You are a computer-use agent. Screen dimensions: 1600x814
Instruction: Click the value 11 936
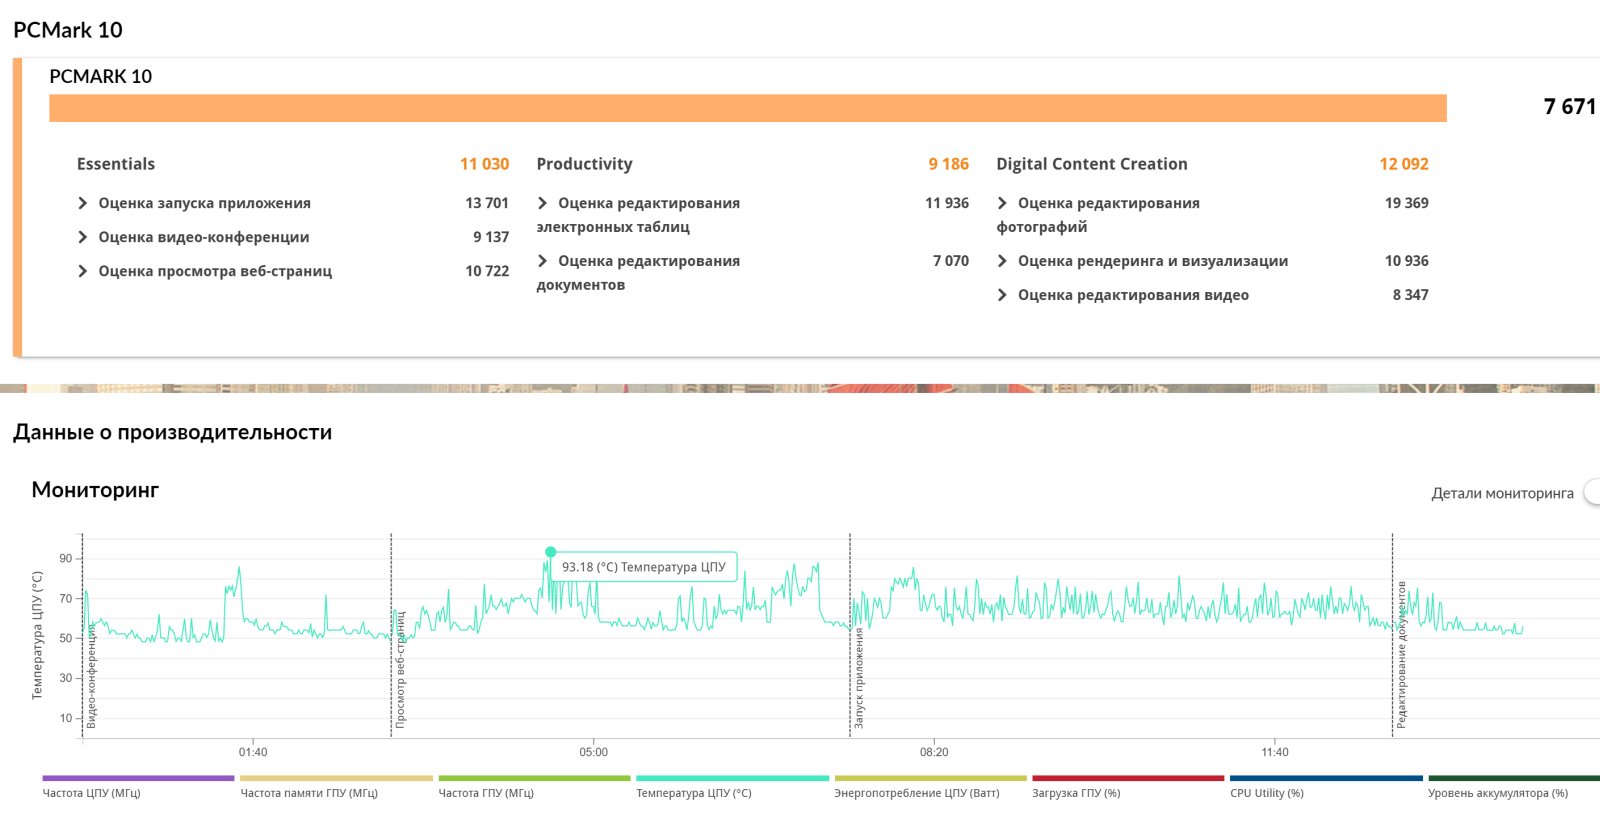click(947, 203)
